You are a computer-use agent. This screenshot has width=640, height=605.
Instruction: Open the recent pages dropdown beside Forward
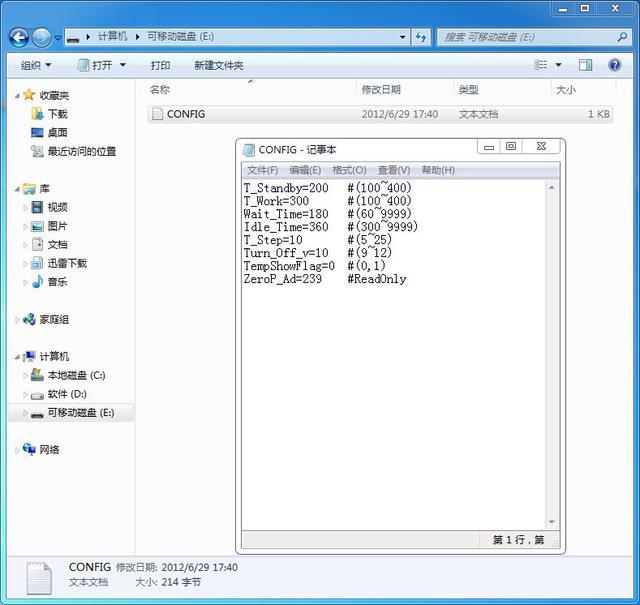tap(58, 38)
